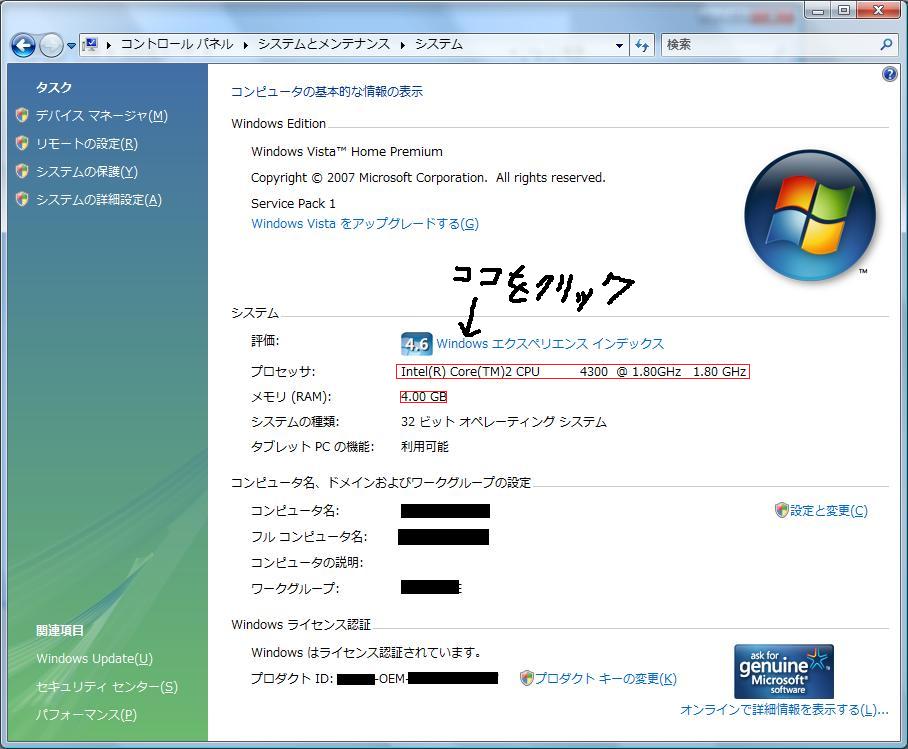Click the Back navigation arrow button

pos(24,45)
